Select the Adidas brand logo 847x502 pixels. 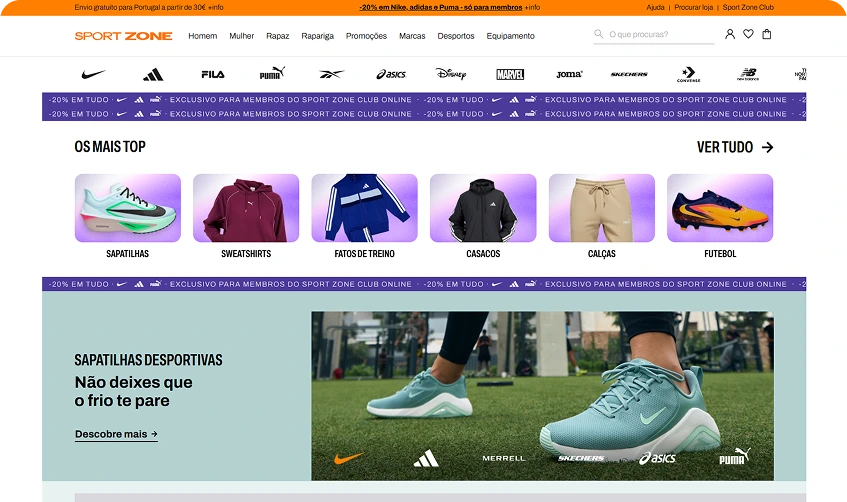coord(153,74)
